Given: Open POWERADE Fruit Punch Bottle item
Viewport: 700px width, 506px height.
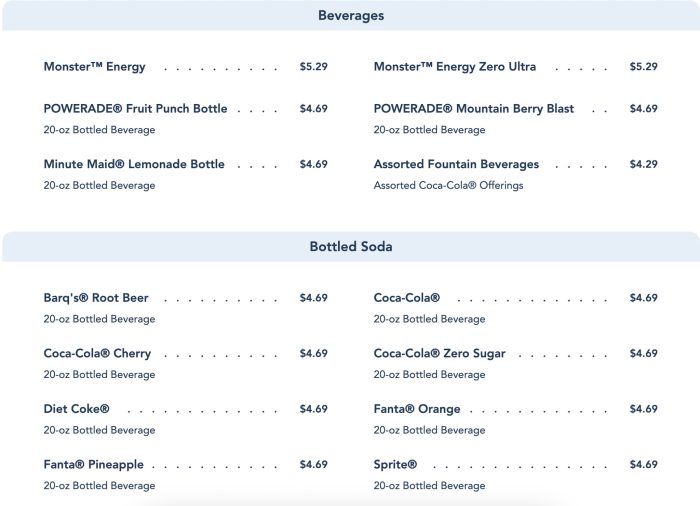Looking at the screenshot, I should click(135, 109).
